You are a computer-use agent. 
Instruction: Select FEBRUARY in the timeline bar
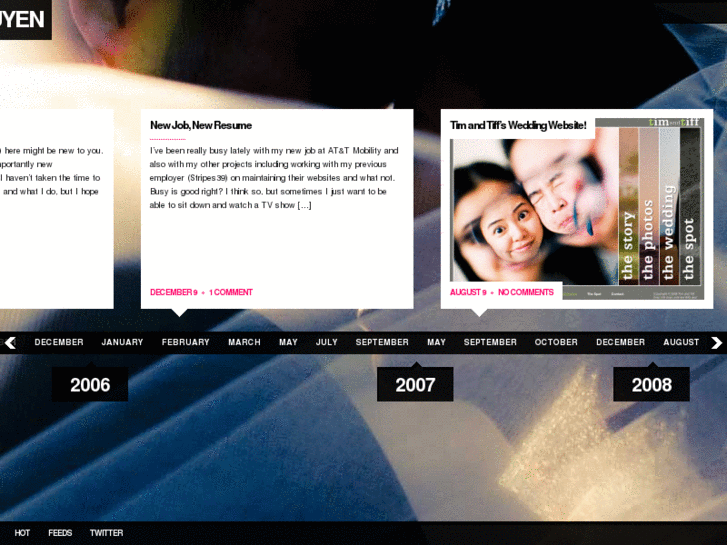(x=185, y=342)
